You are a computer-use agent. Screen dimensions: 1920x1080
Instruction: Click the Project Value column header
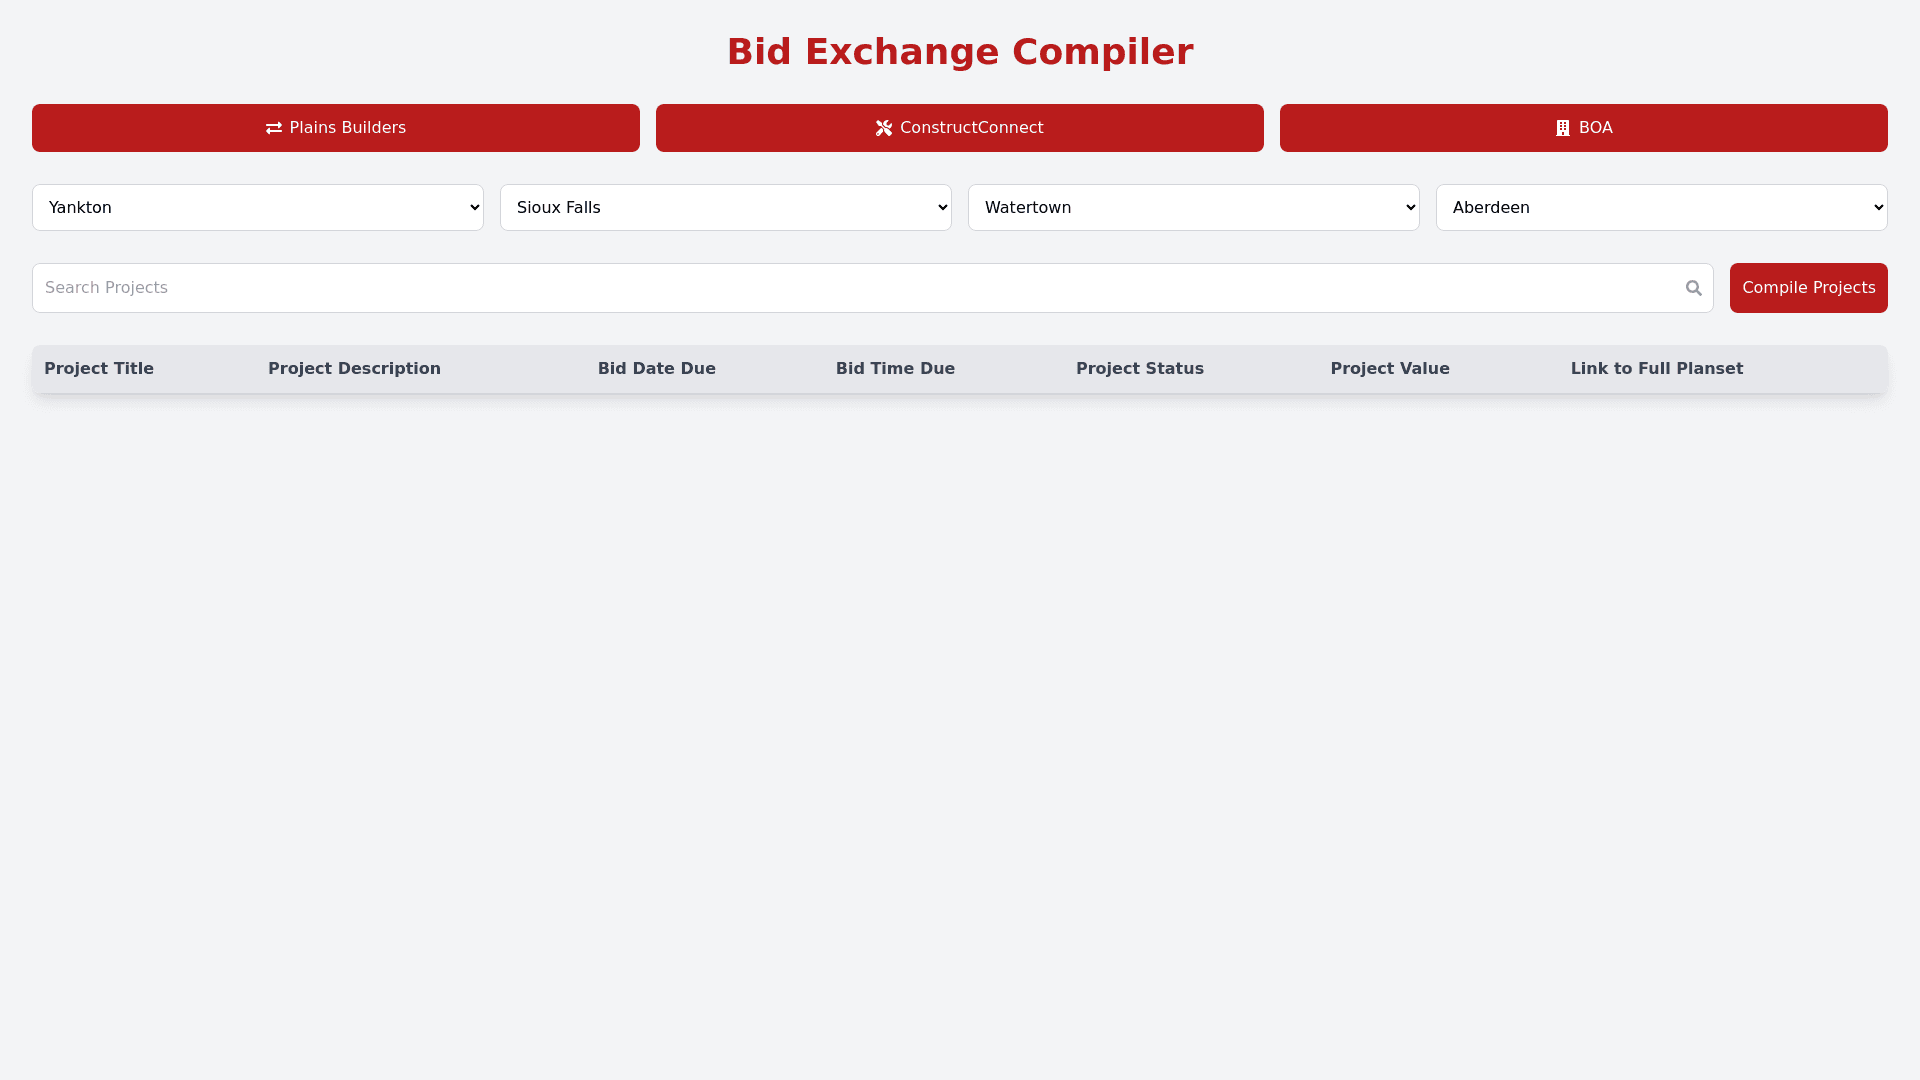[x=1389, y=369]
